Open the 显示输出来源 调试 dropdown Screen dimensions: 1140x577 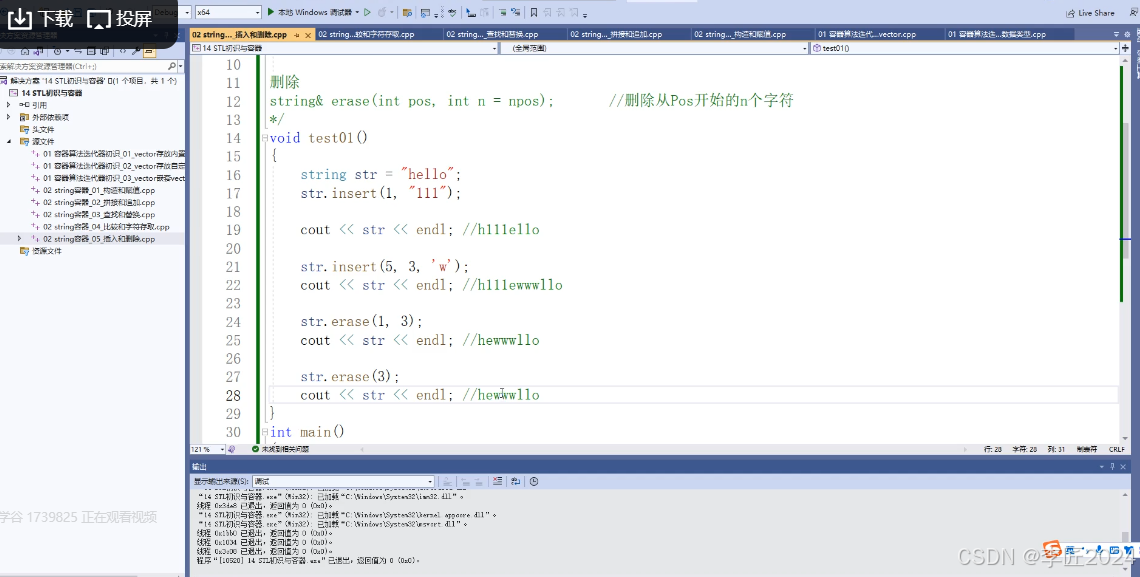[343, 481]
